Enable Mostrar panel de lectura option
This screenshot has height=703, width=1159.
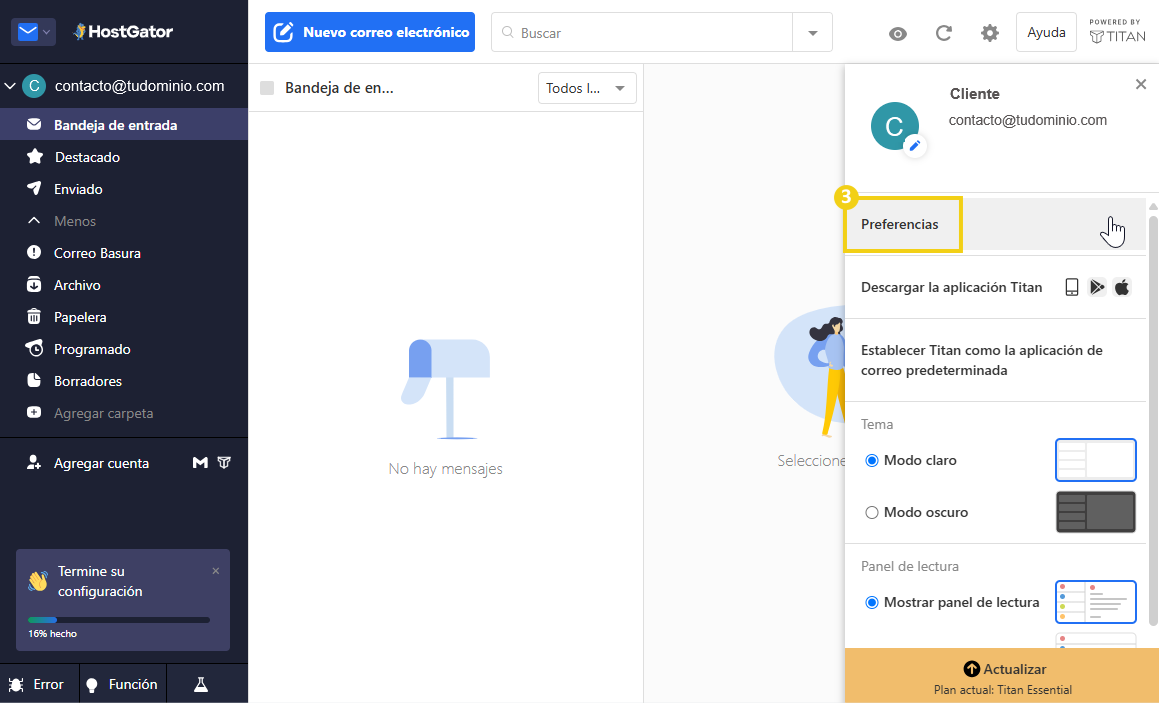pyautogui.click(x=871, y=602)
